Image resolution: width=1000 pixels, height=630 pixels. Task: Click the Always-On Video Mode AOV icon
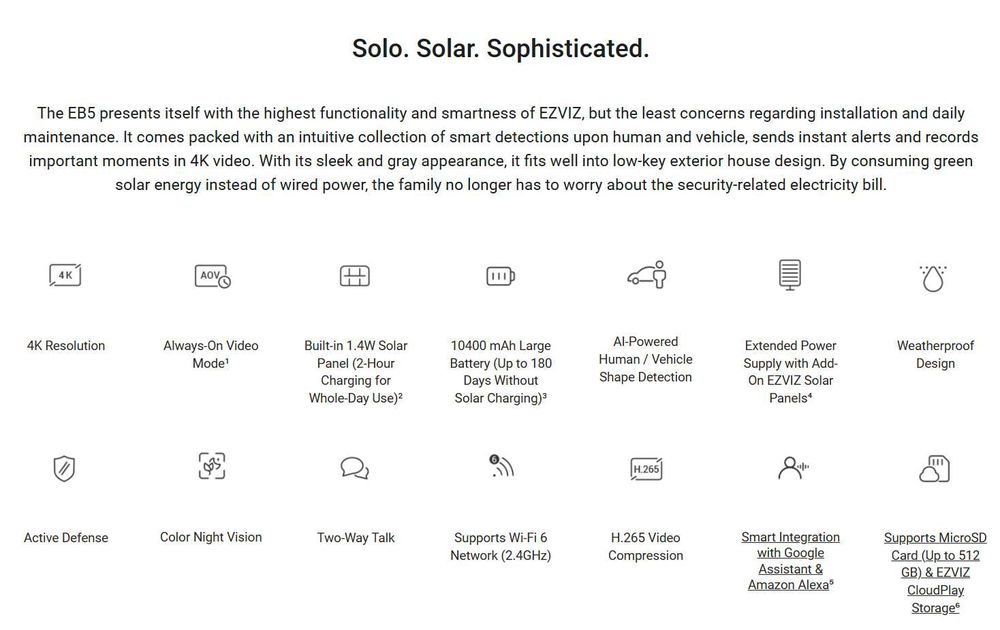(x=211, y=276)
